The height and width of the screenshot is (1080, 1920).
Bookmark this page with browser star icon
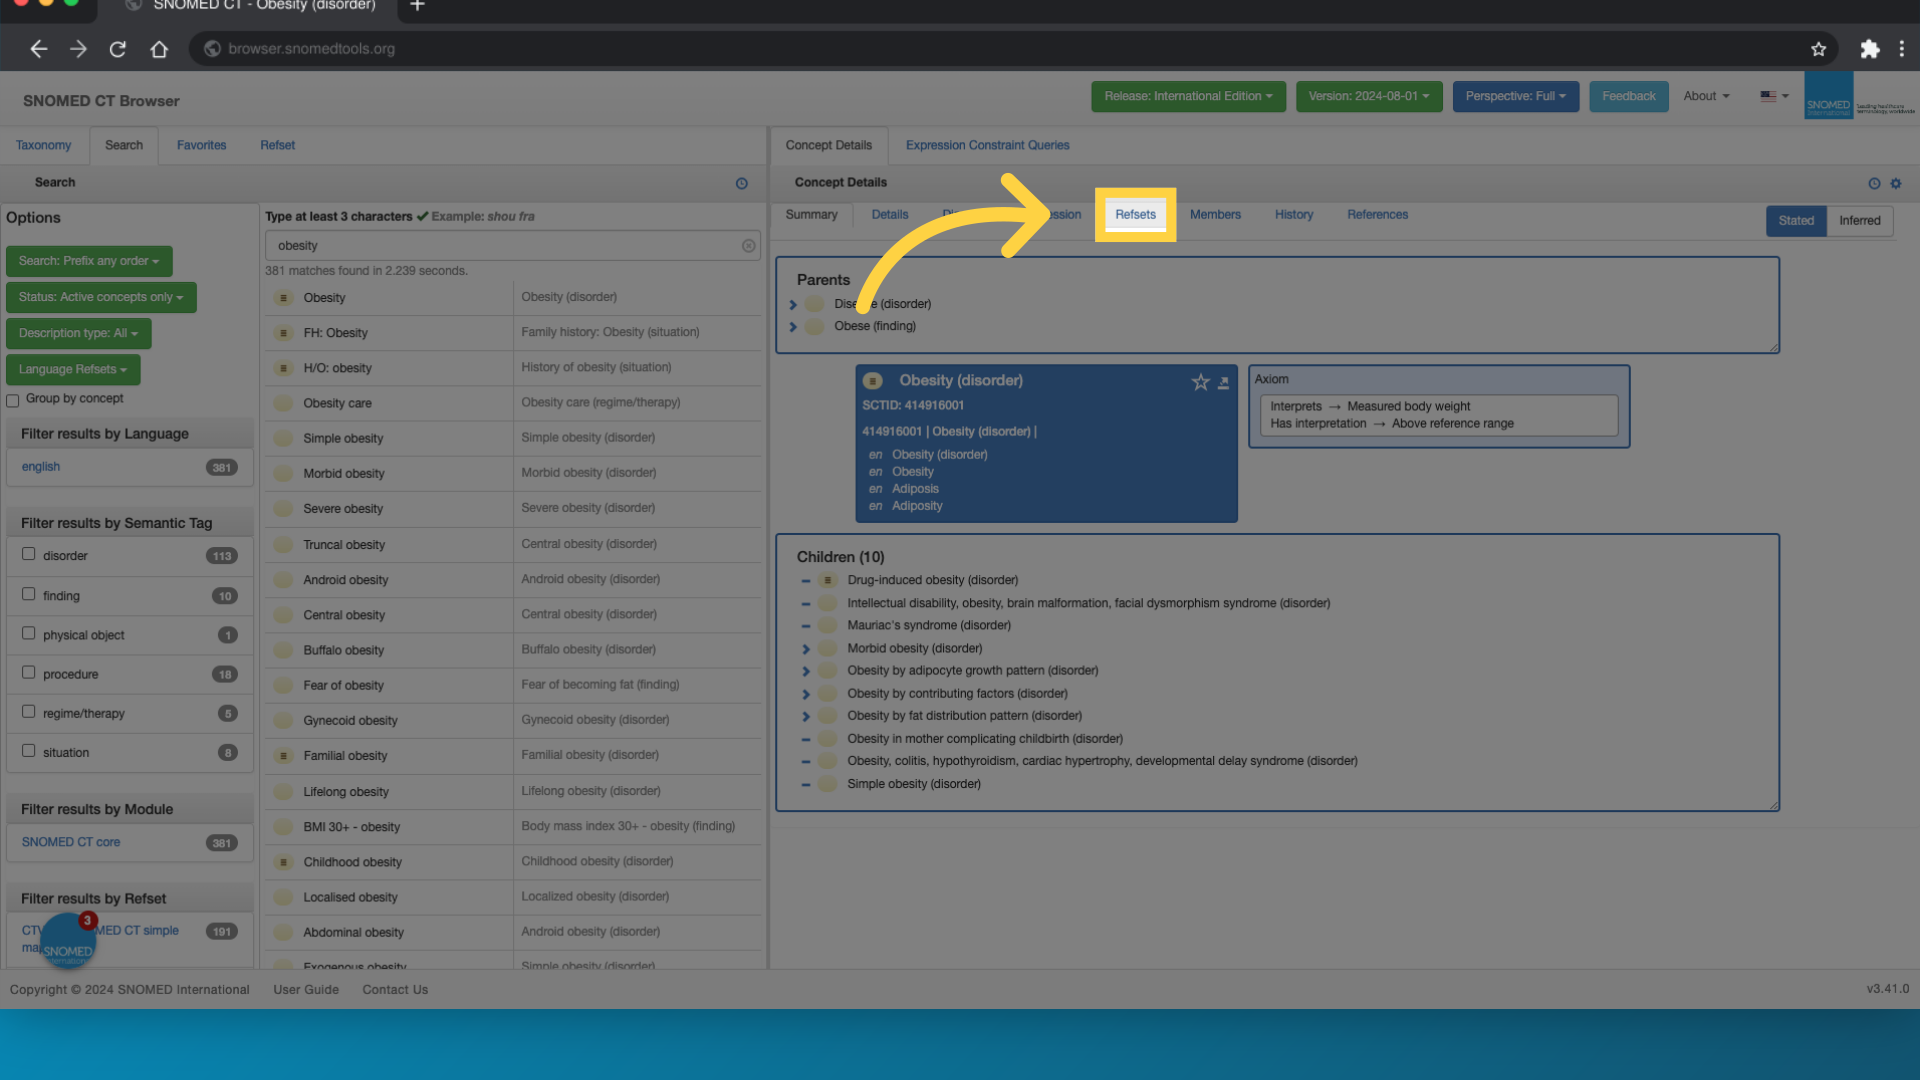pos(1818,49)
